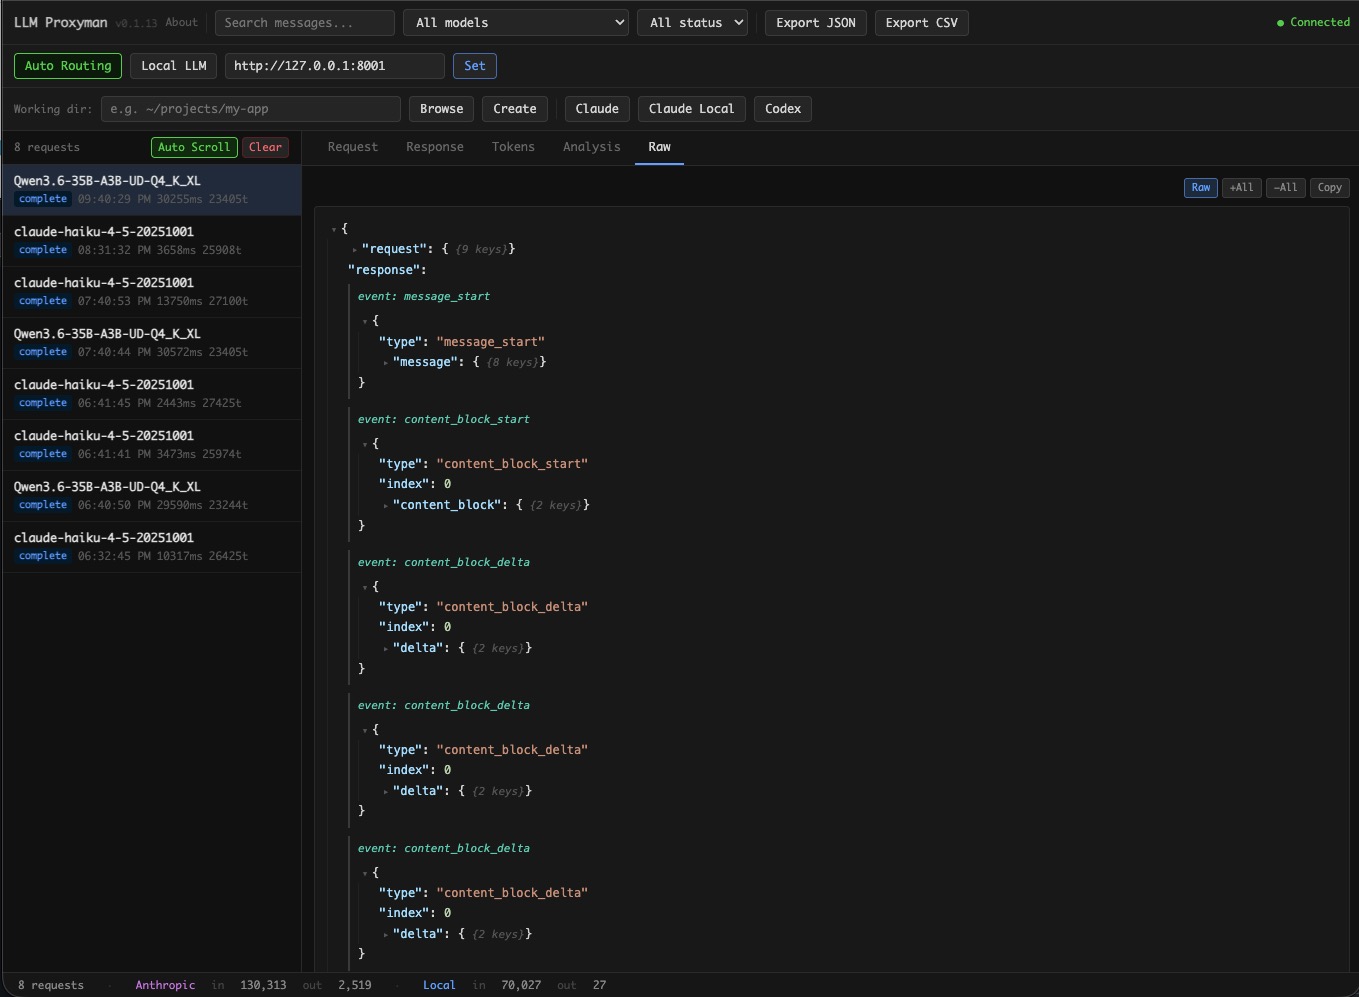Viewport: 1359px width, 997px height.
Task: Expand the "message" node with 8 keys
Action: point(386,363)
